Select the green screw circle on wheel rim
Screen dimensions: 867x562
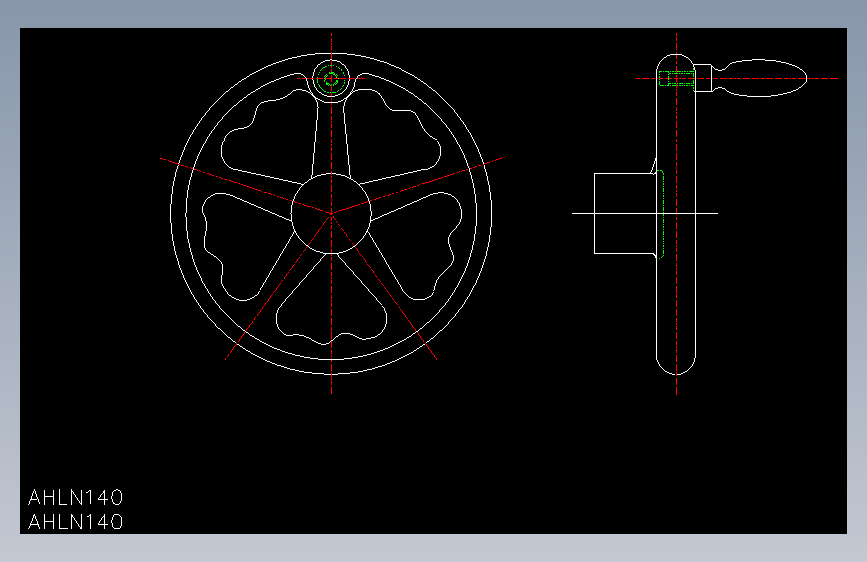pos(331,79)
